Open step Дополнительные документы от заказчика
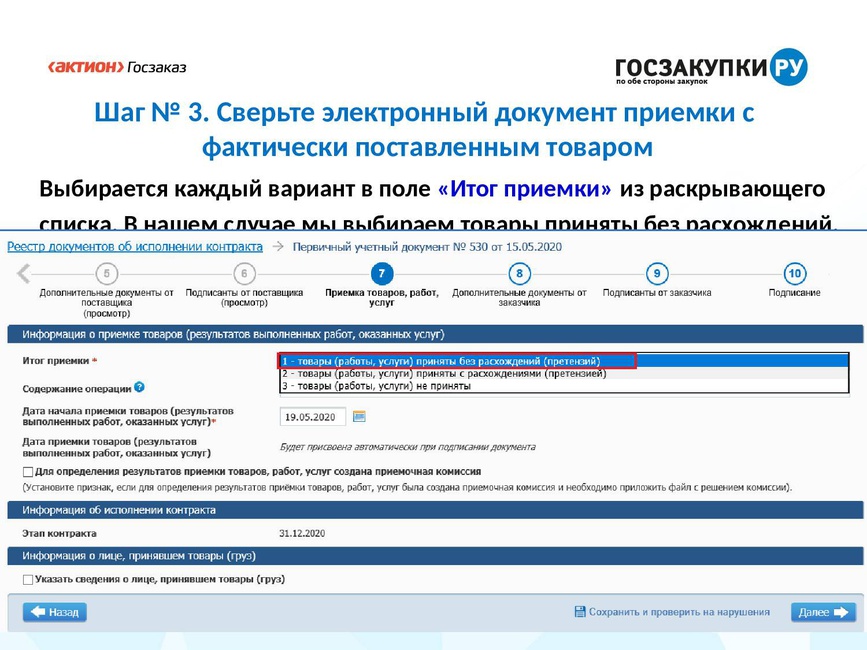 [x=519, y=297]
